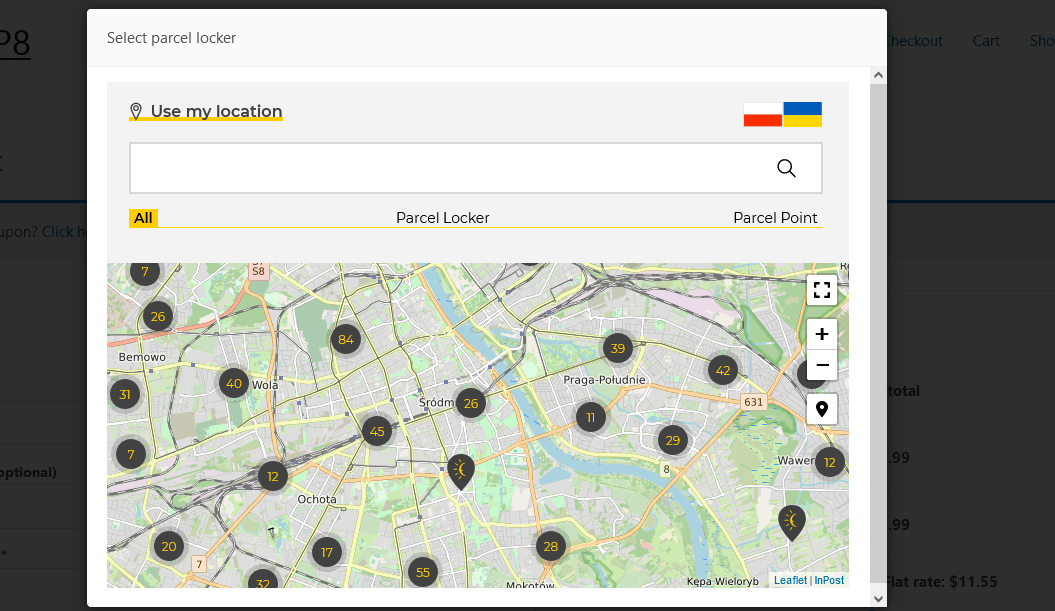Viewport: 1055px width, 611px height.
Task: Open the cluster marker showing 31
Action: tap(124, 394)
